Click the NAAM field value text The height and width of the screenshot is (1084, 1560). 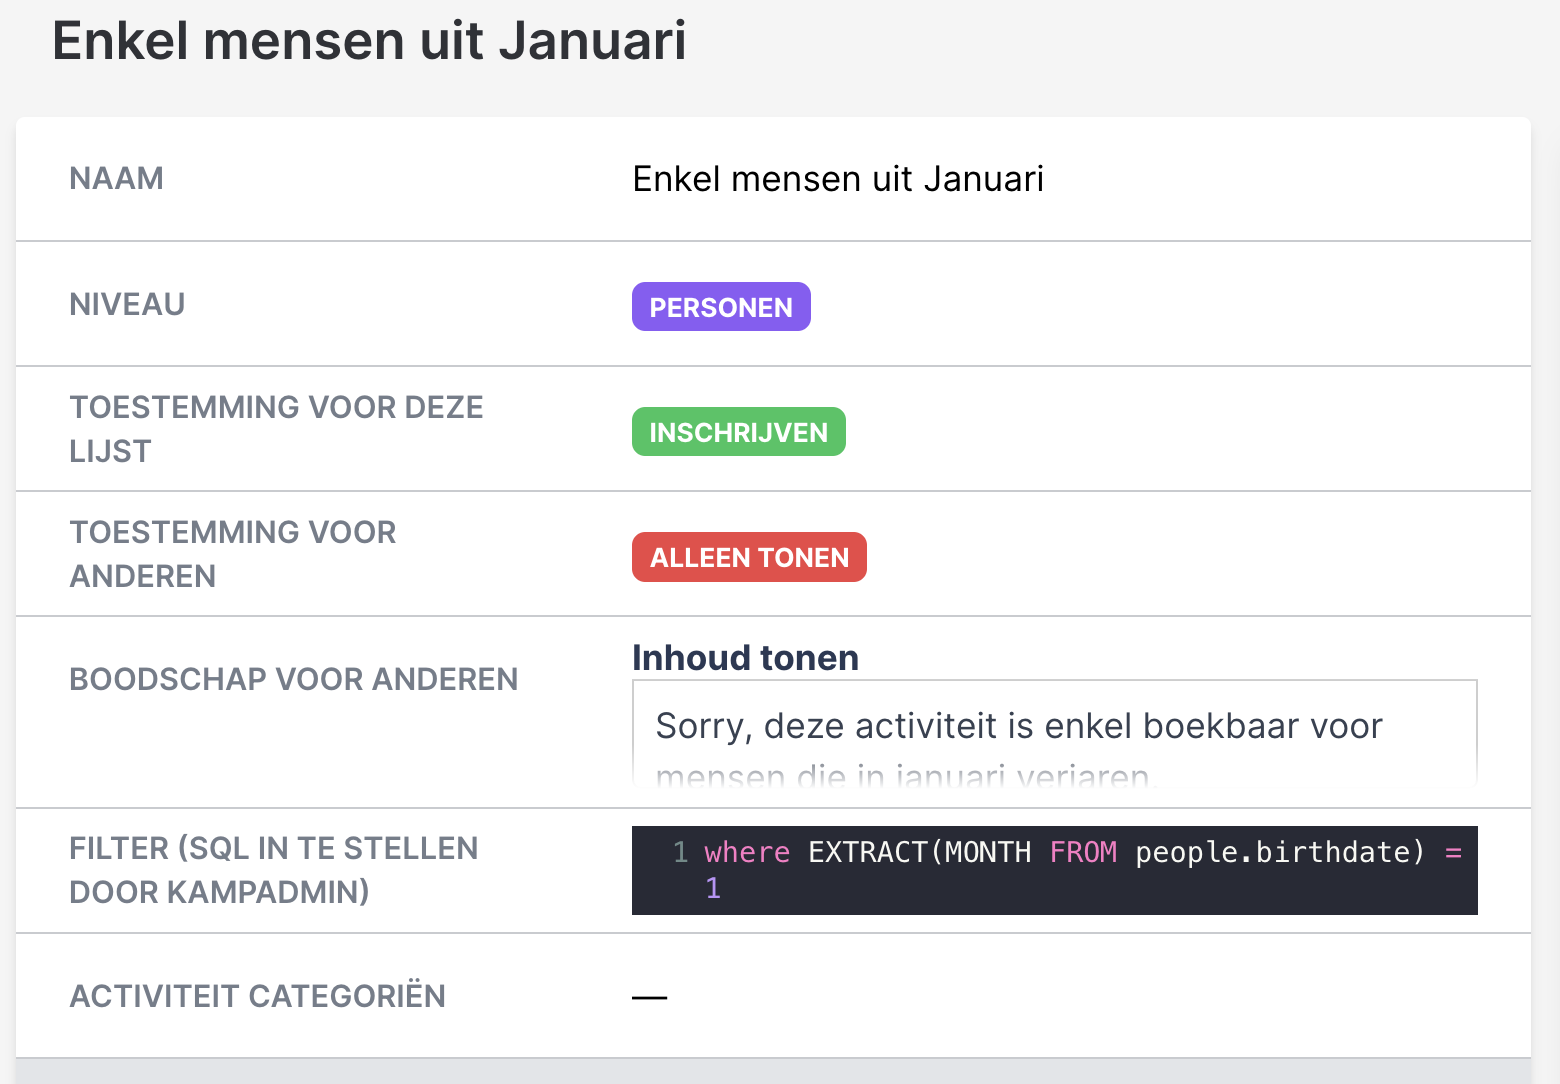tap(838, 179)
